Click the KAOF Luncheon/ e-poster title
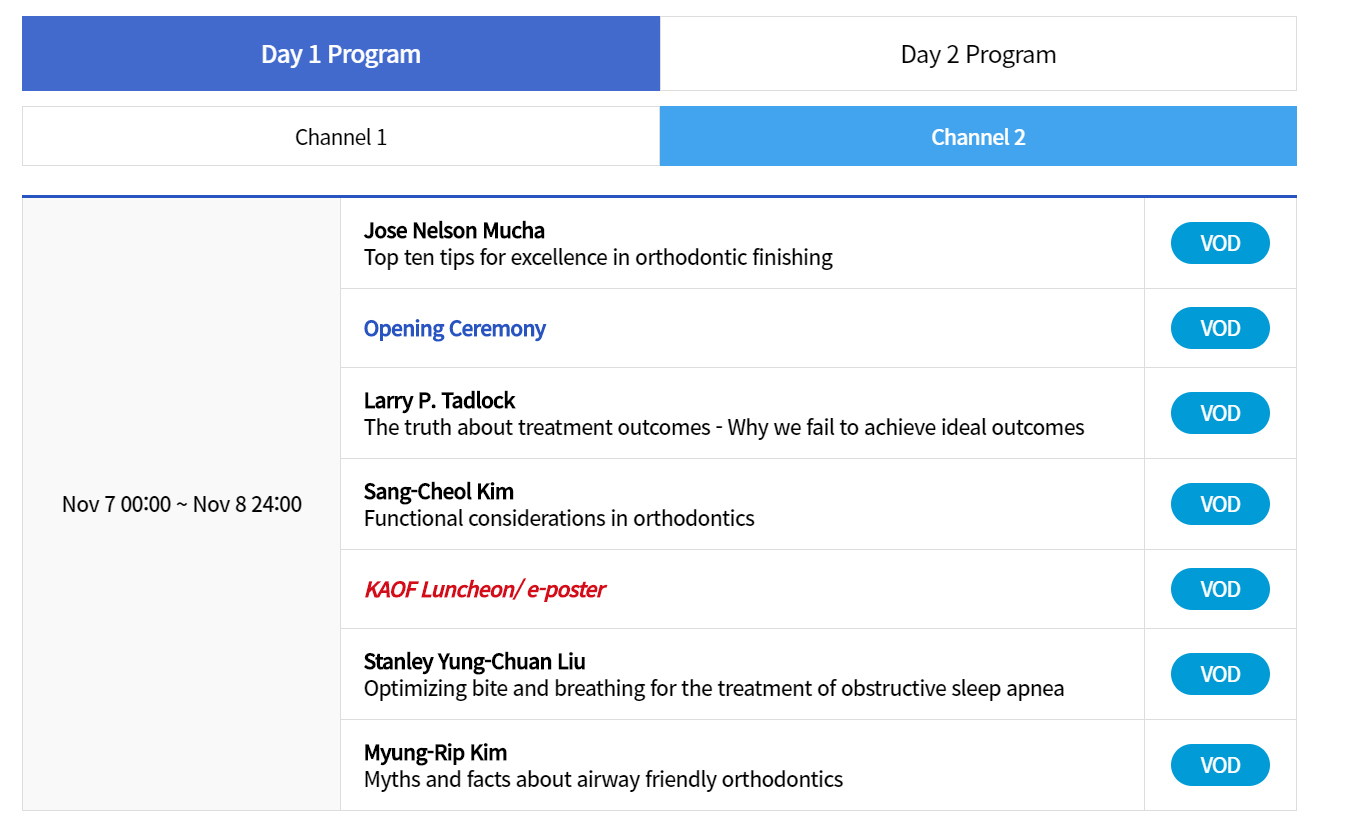 [485, 589]
